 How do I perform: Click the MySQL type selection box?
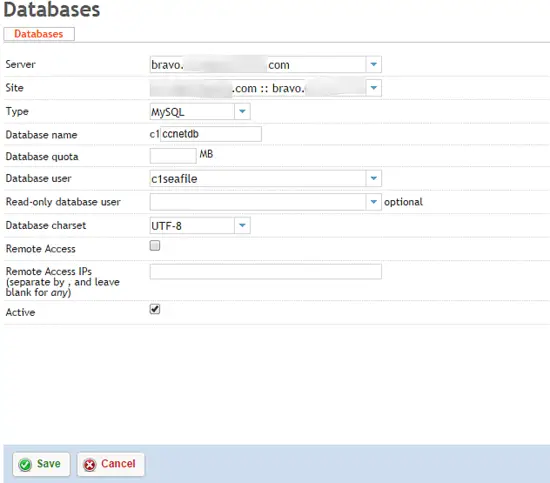tap(192, 112)
